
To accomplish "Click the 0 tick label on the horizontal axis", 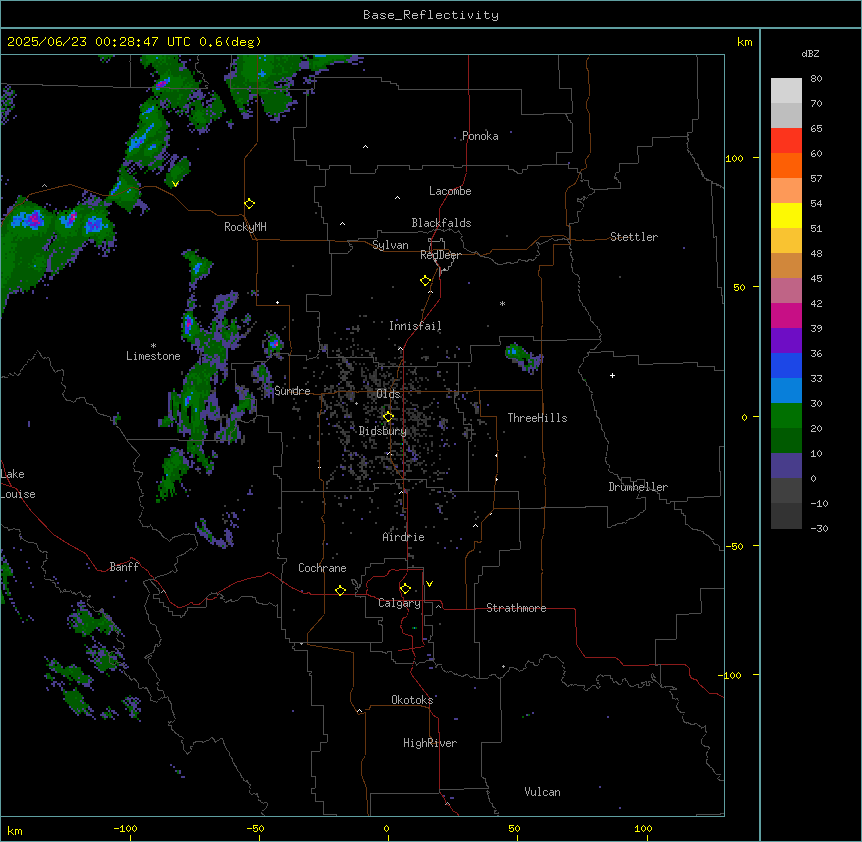I will coord(386,828).
